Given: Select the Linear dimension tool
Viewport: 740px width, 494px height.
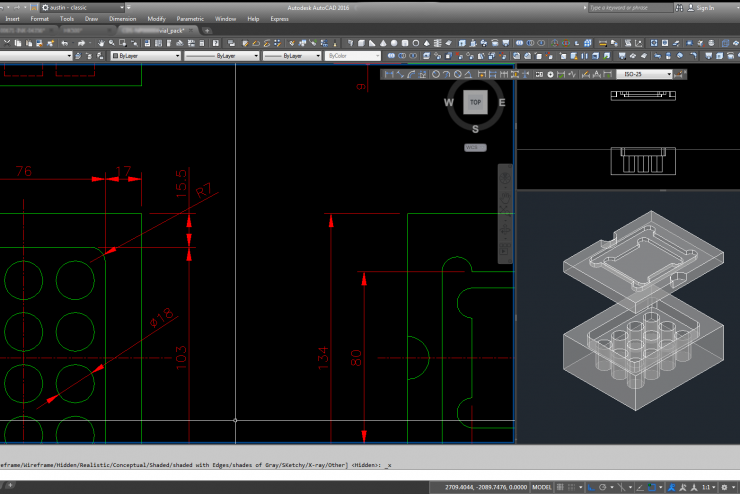Looking at the screenshot, I should [391, 74].
